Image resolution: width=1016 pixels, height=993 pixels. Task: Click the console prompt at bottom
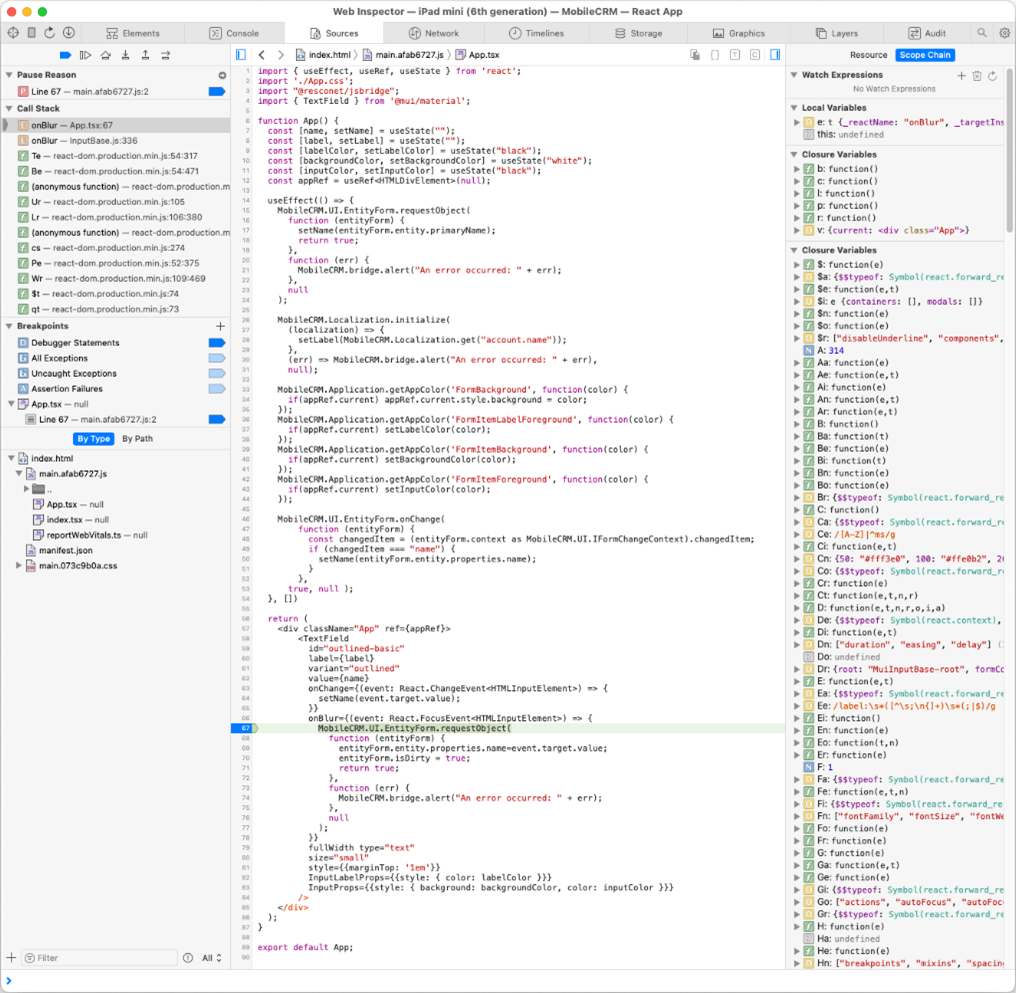(x=508, y=981)
